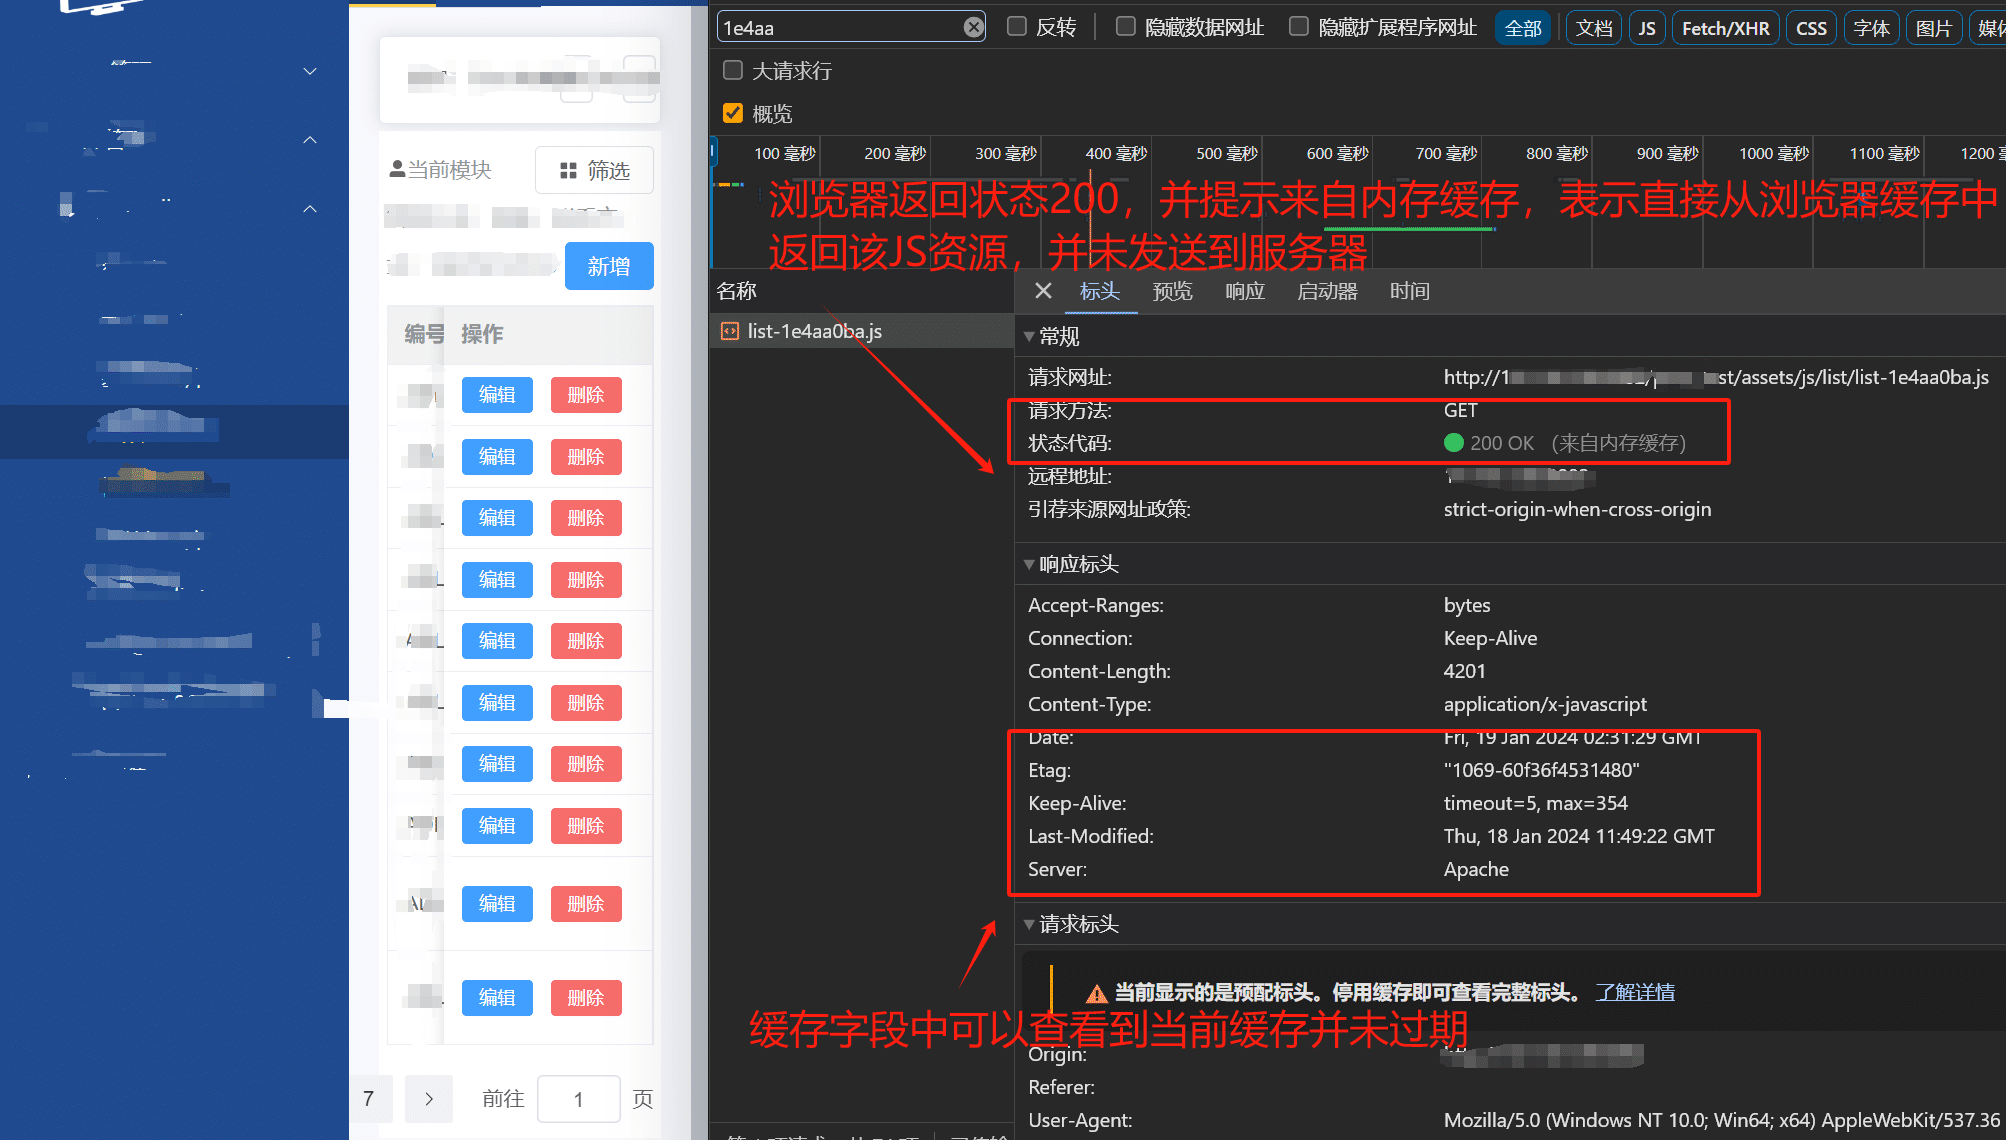Image resolution: width=2006 pixels, height=1140 pixels.
Task: Collapse the 请求标头 section
Action: tap(1029, 924)
